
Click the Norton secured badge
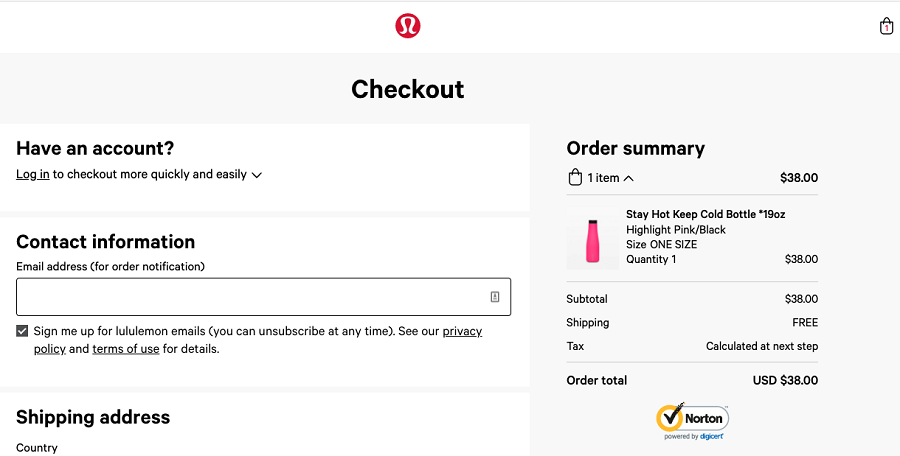(693, 421)
